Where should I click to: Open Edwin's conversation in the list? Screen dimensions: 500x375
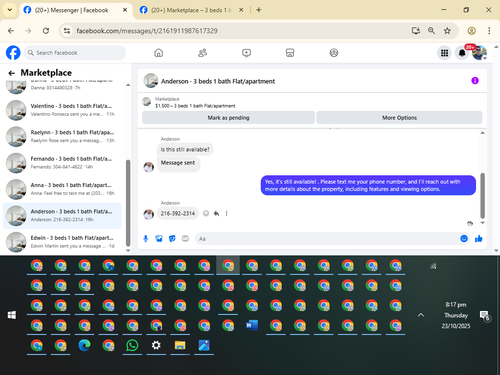point(62,242)
